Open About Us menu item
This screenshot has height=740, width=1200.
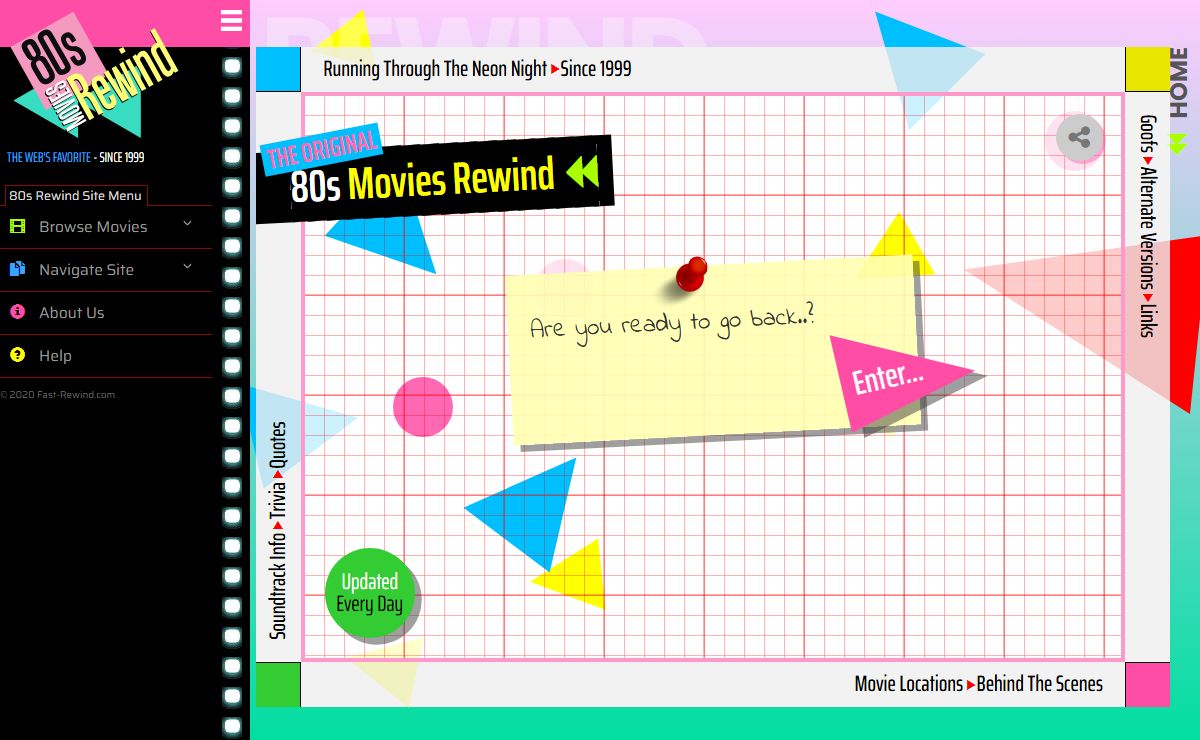106,313
